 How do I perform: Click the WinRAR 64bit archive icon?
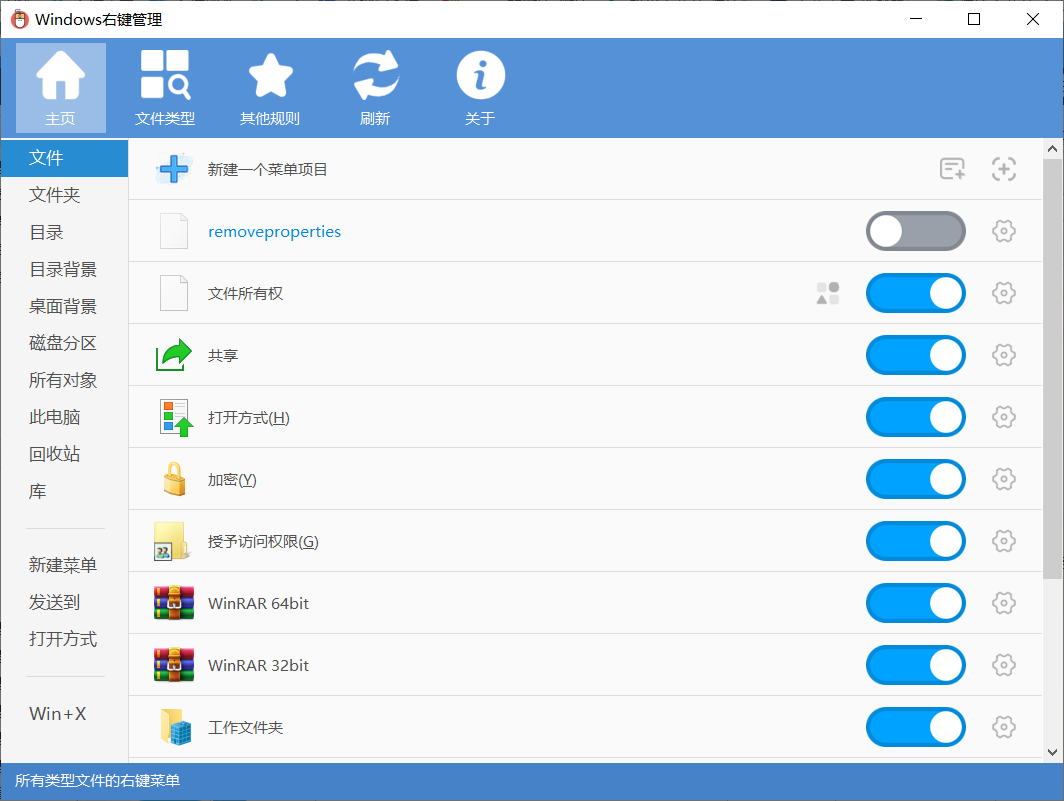[174, 603]
